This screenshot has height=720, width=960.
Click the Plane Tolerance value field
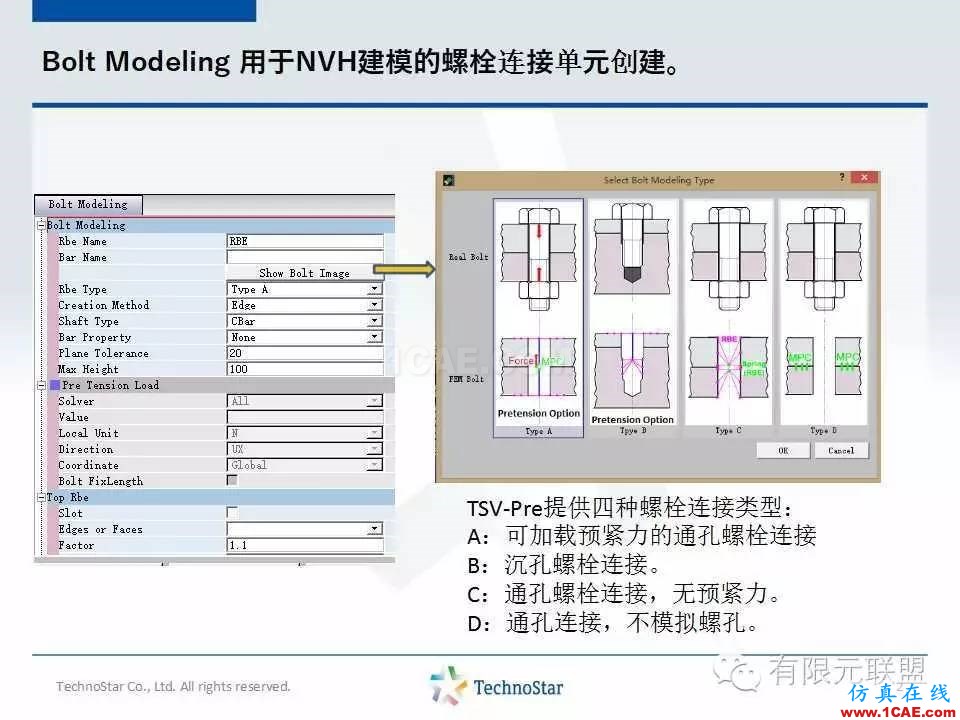click(305, 353)
